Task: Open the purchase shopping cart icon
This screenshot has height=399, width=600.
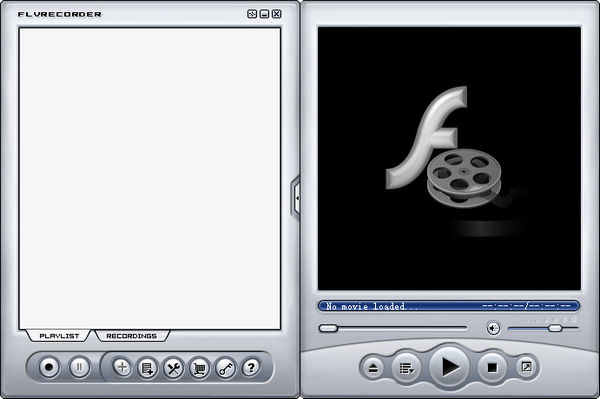Action: (199, 368)
